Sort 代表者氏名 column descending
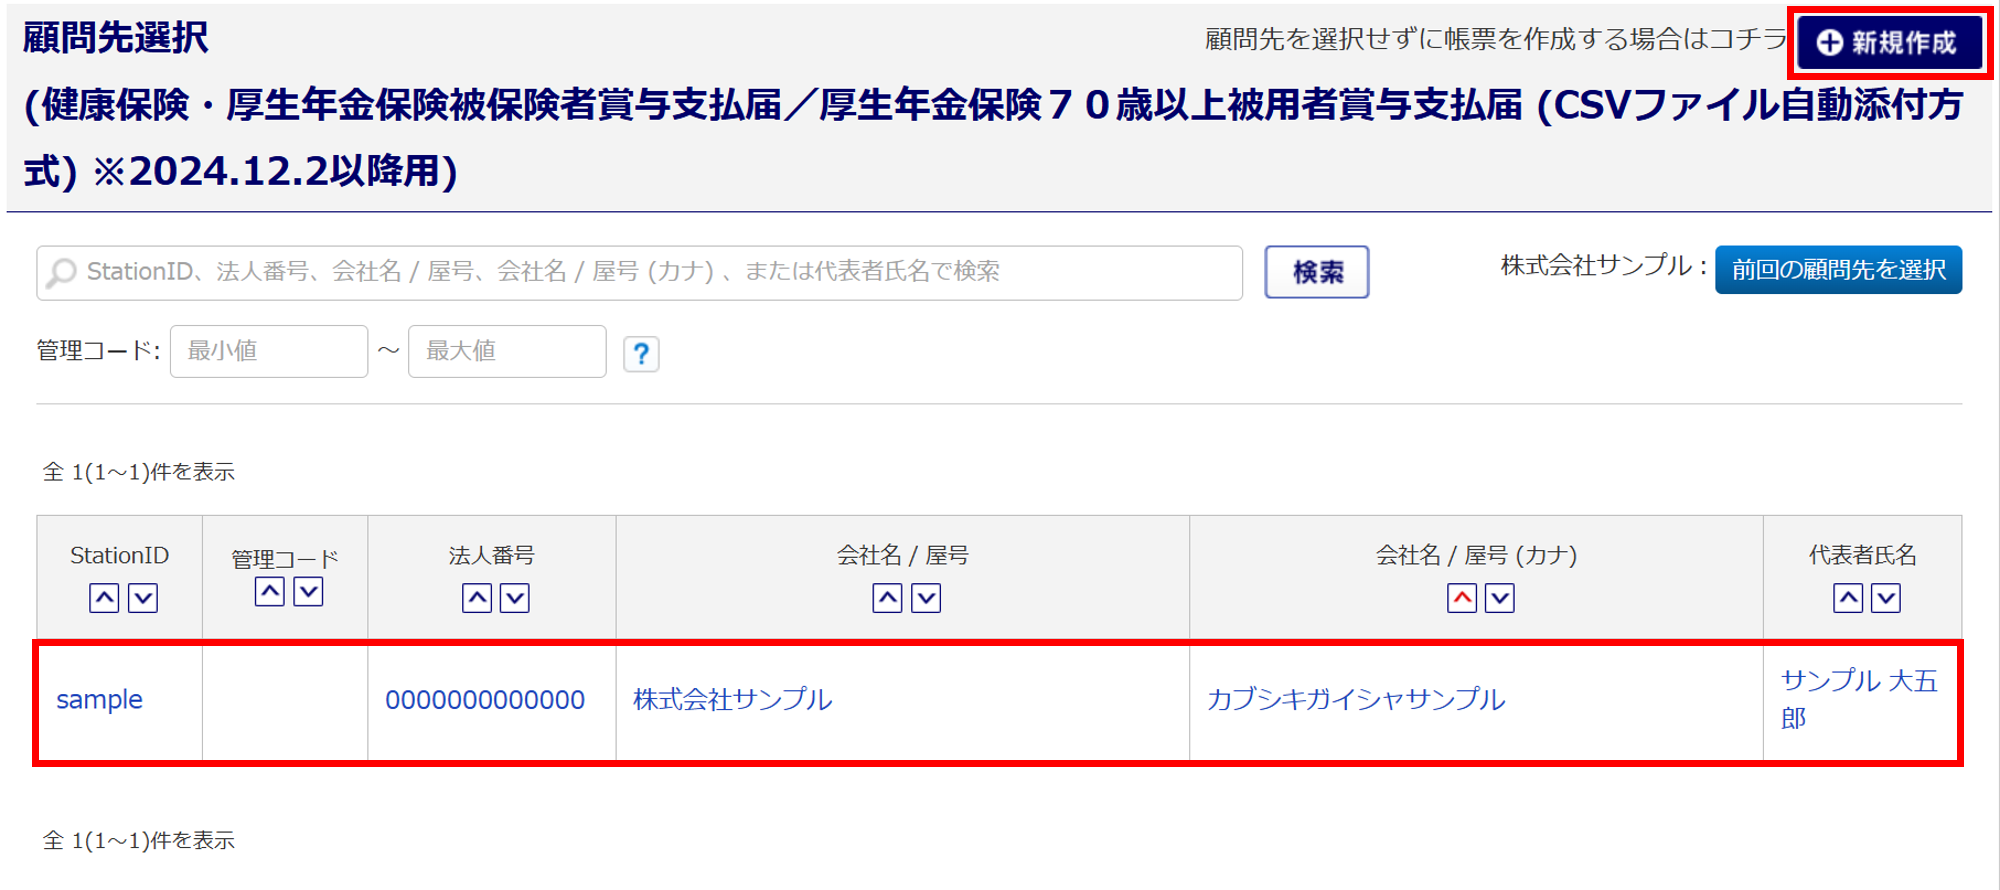 (1886, 598)
